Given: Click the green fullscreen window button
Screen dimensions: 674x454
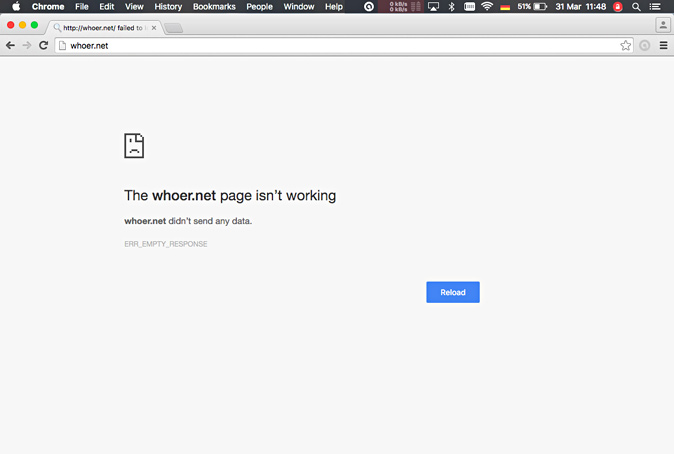Looking at the screenshot, I should tap(34, 25).
